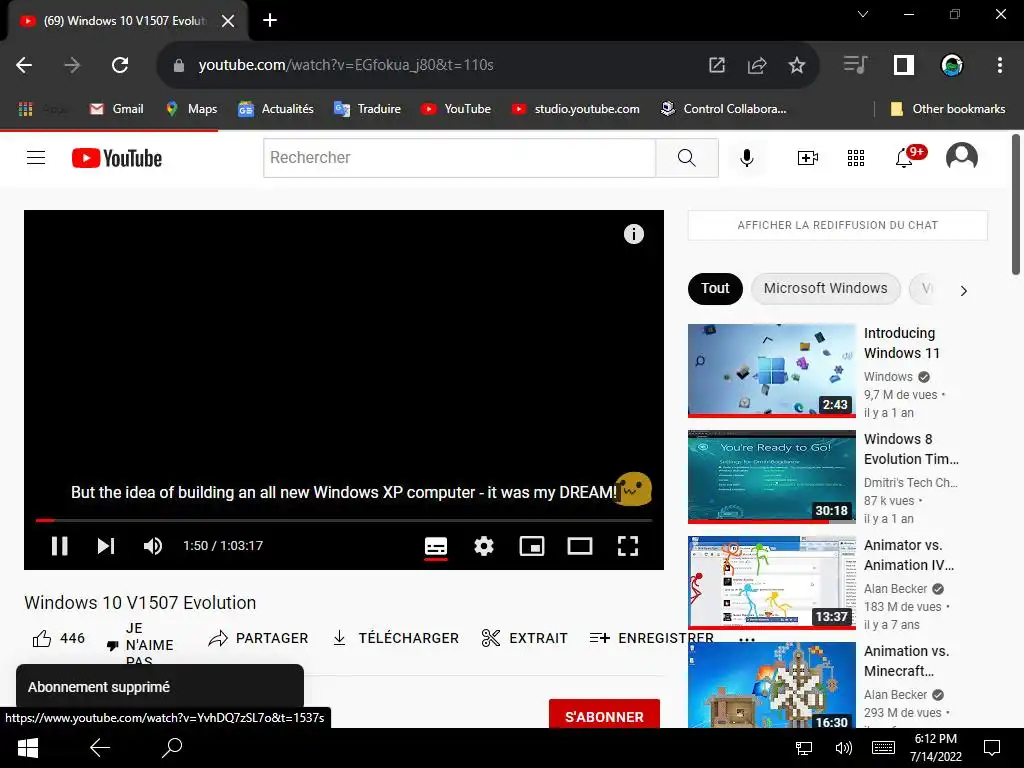Screen dimensions: 1024x768
Task: Open a new browser tab
Action: (270, 21)
